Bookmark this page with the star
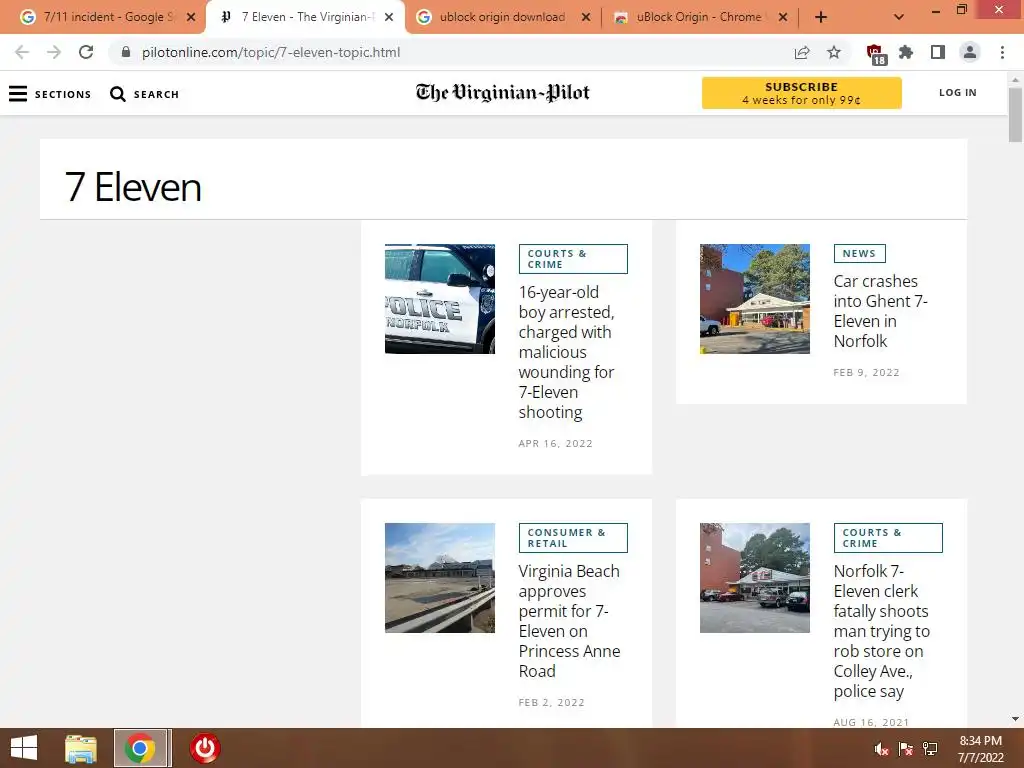Screen dimensions: 1024x768 click(834, 52)
